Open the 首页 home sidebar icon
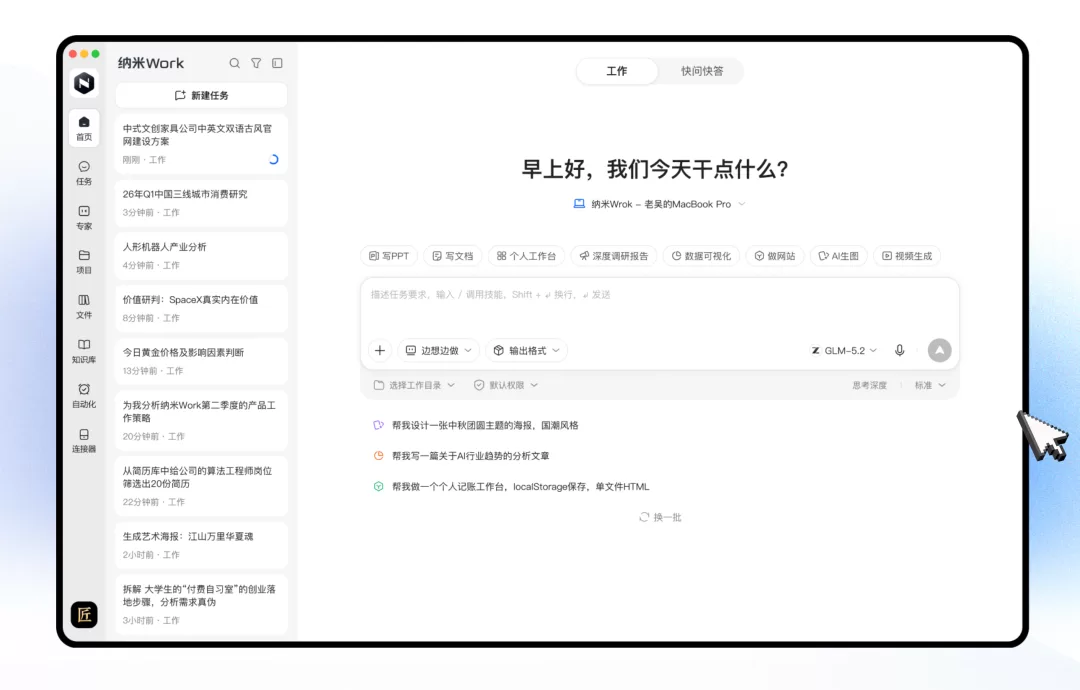Image resolution: width=1080 pixels, height=690 pixels. point(84,128)
